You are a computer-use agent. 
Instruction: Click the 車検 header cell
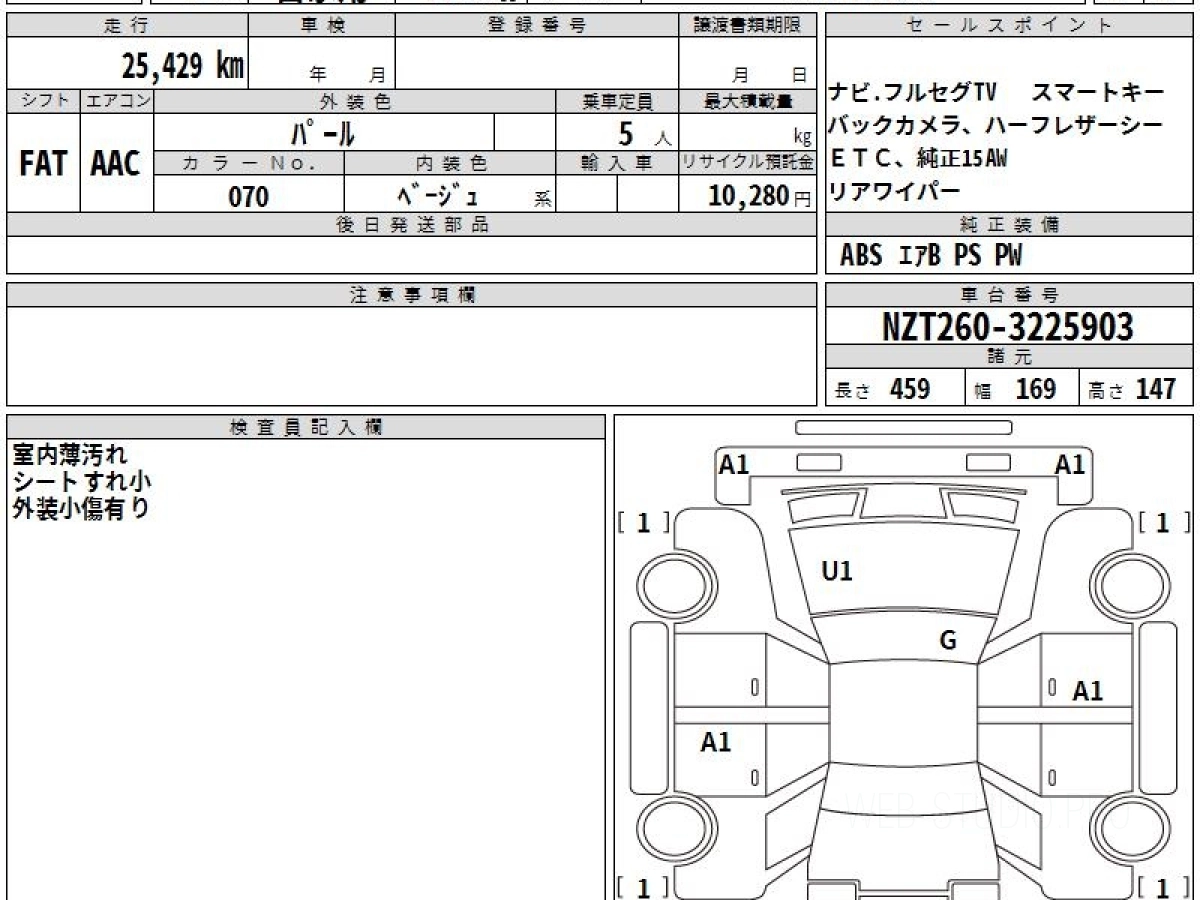click(x=322, y=26)
